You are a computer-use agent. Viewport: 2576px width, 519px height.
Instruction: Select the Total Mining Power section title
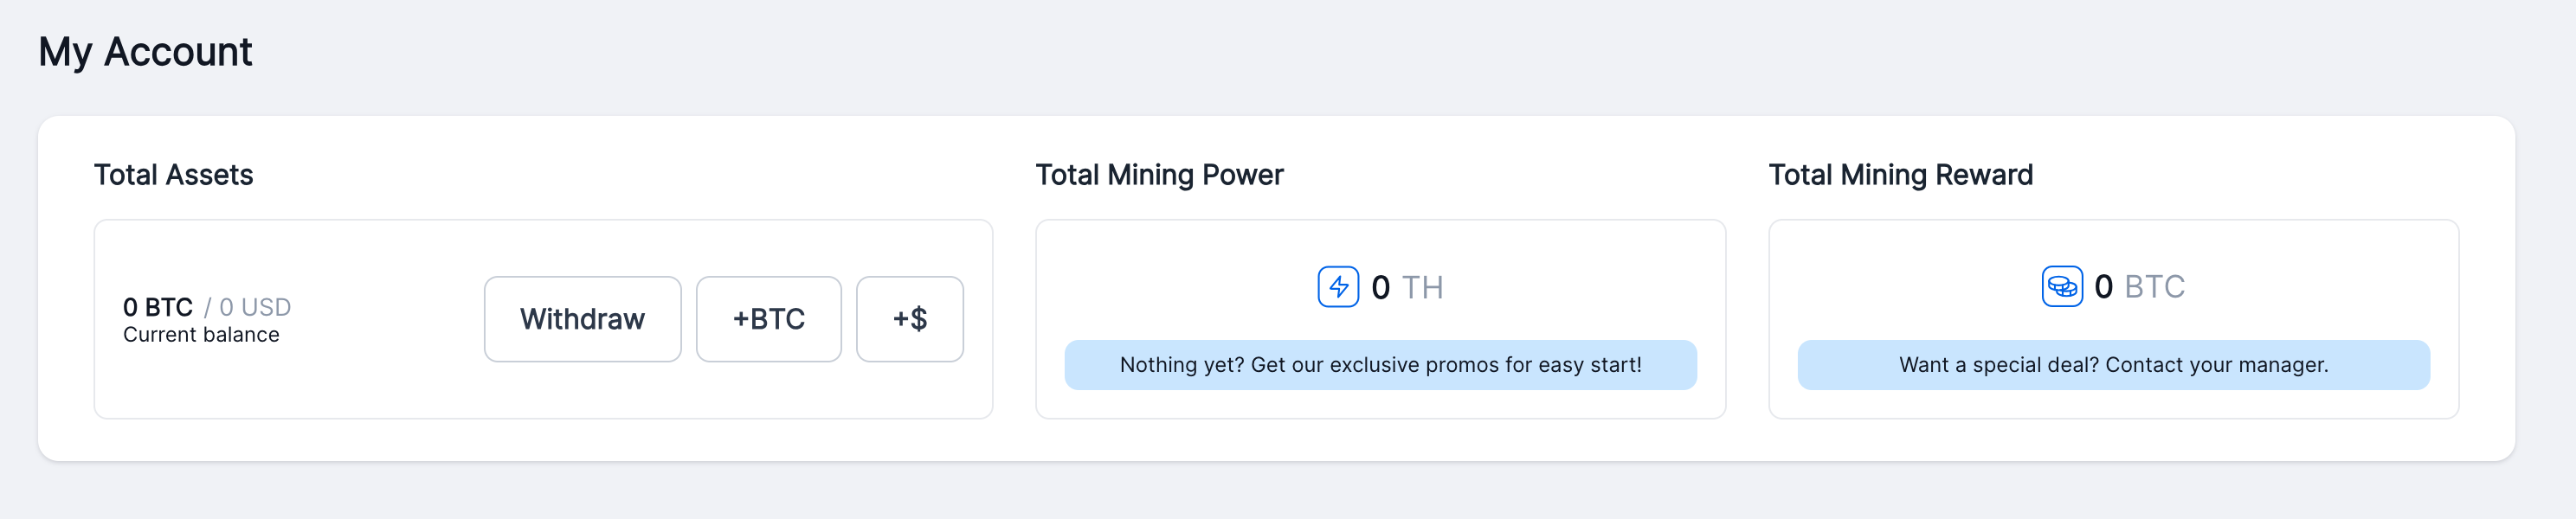(x=1159, y=175)
